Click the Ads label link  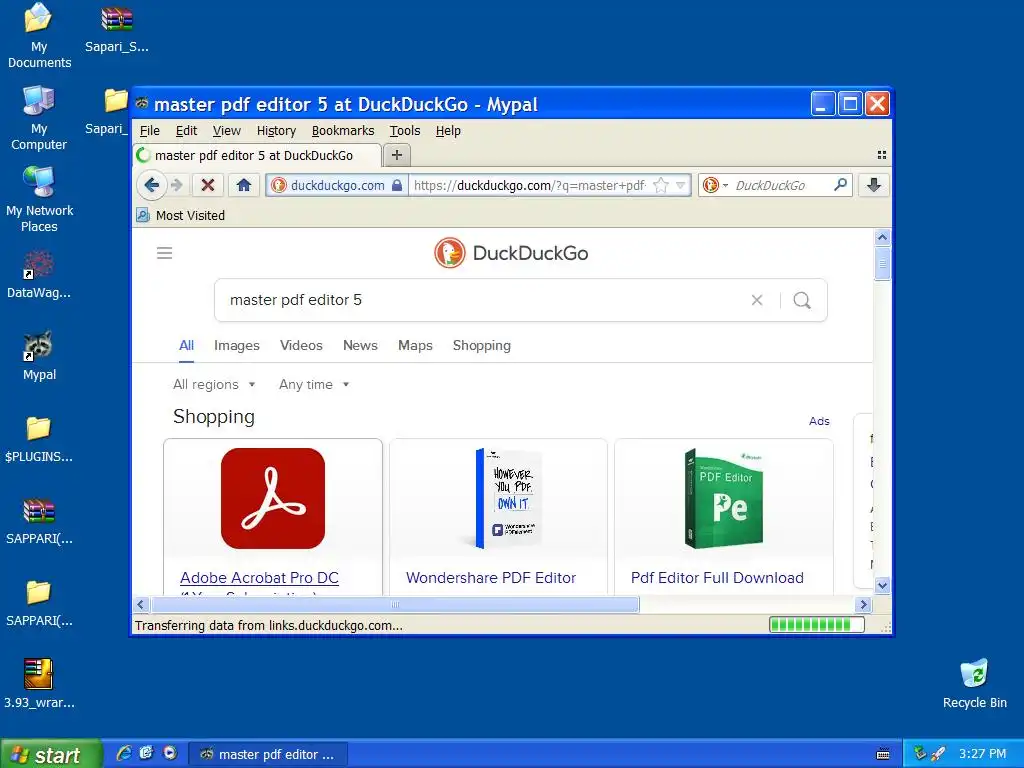819,421
